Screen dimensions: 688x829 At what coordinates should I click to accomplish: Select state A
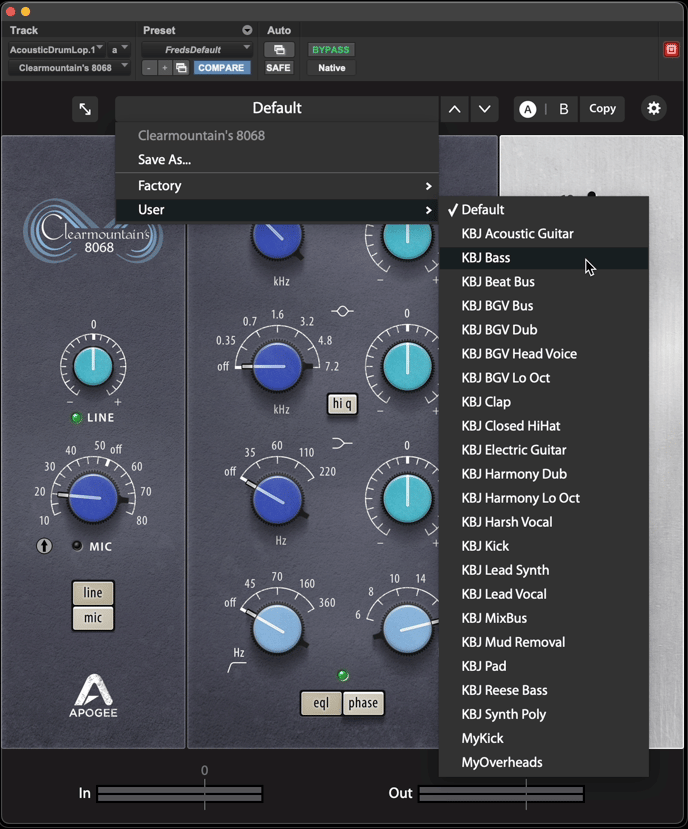(x=527, y=109)
